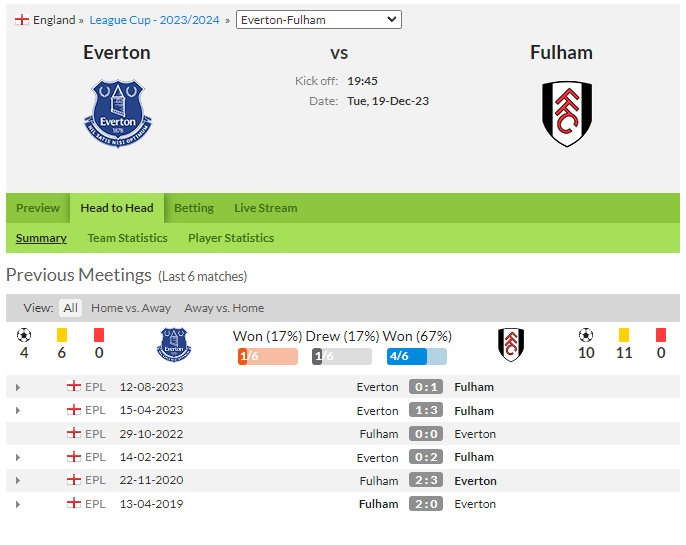This screenshot has width=686, height=545.
Task: Open the Team Statistics sub-tab
Action: pyautogui.click(x=127, y=238)
